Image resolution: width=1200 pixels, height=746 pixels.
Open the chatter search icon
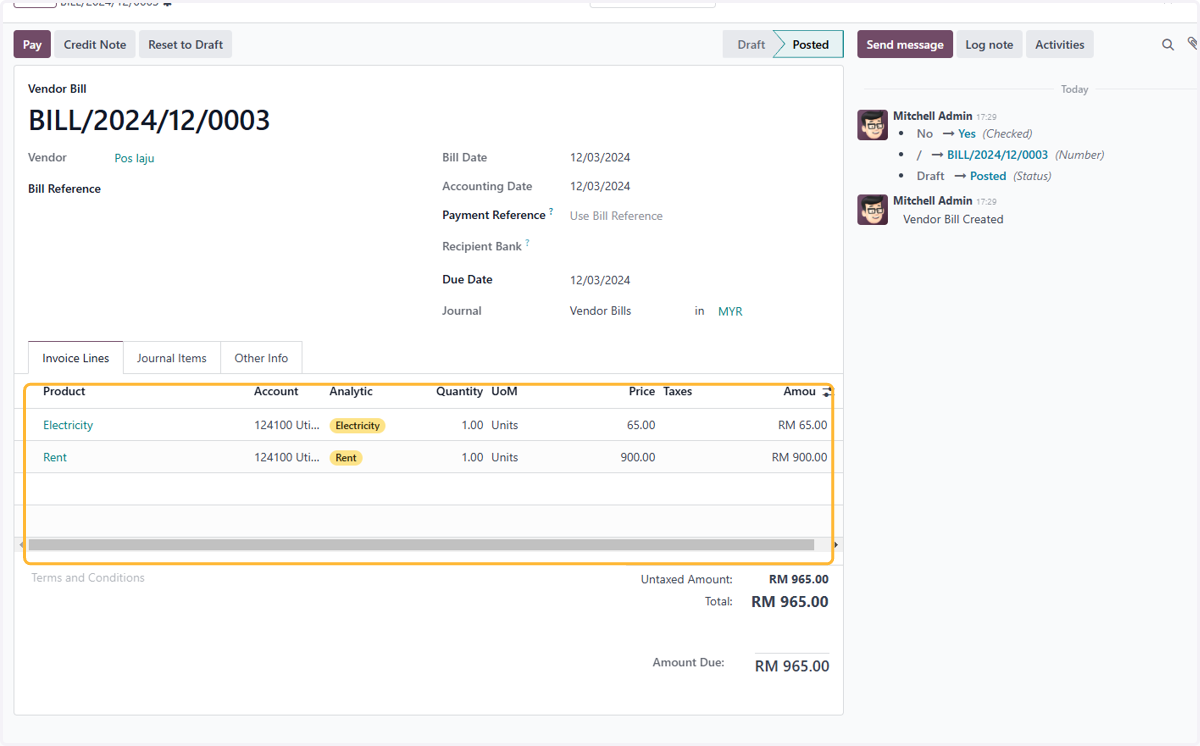(1167, 45)
